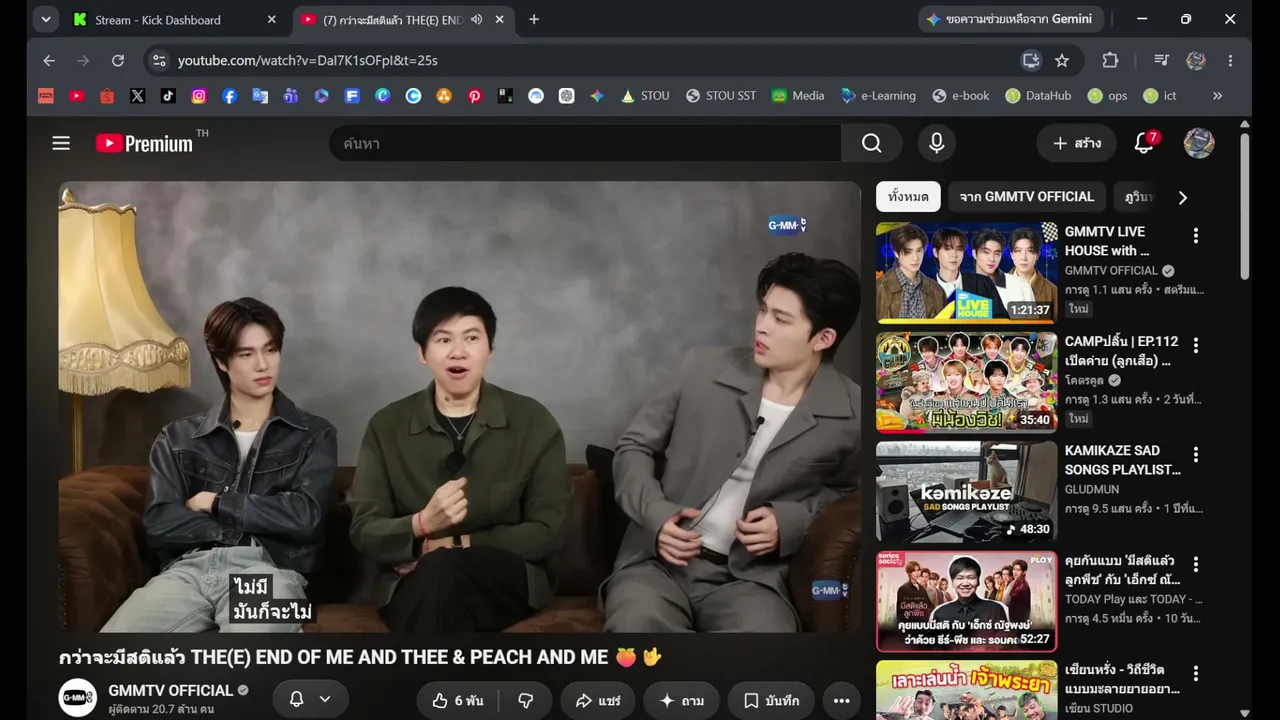1280x720 pixels.
Task: Open Chrome media controls icon
Action: (x=1161, y=60)
